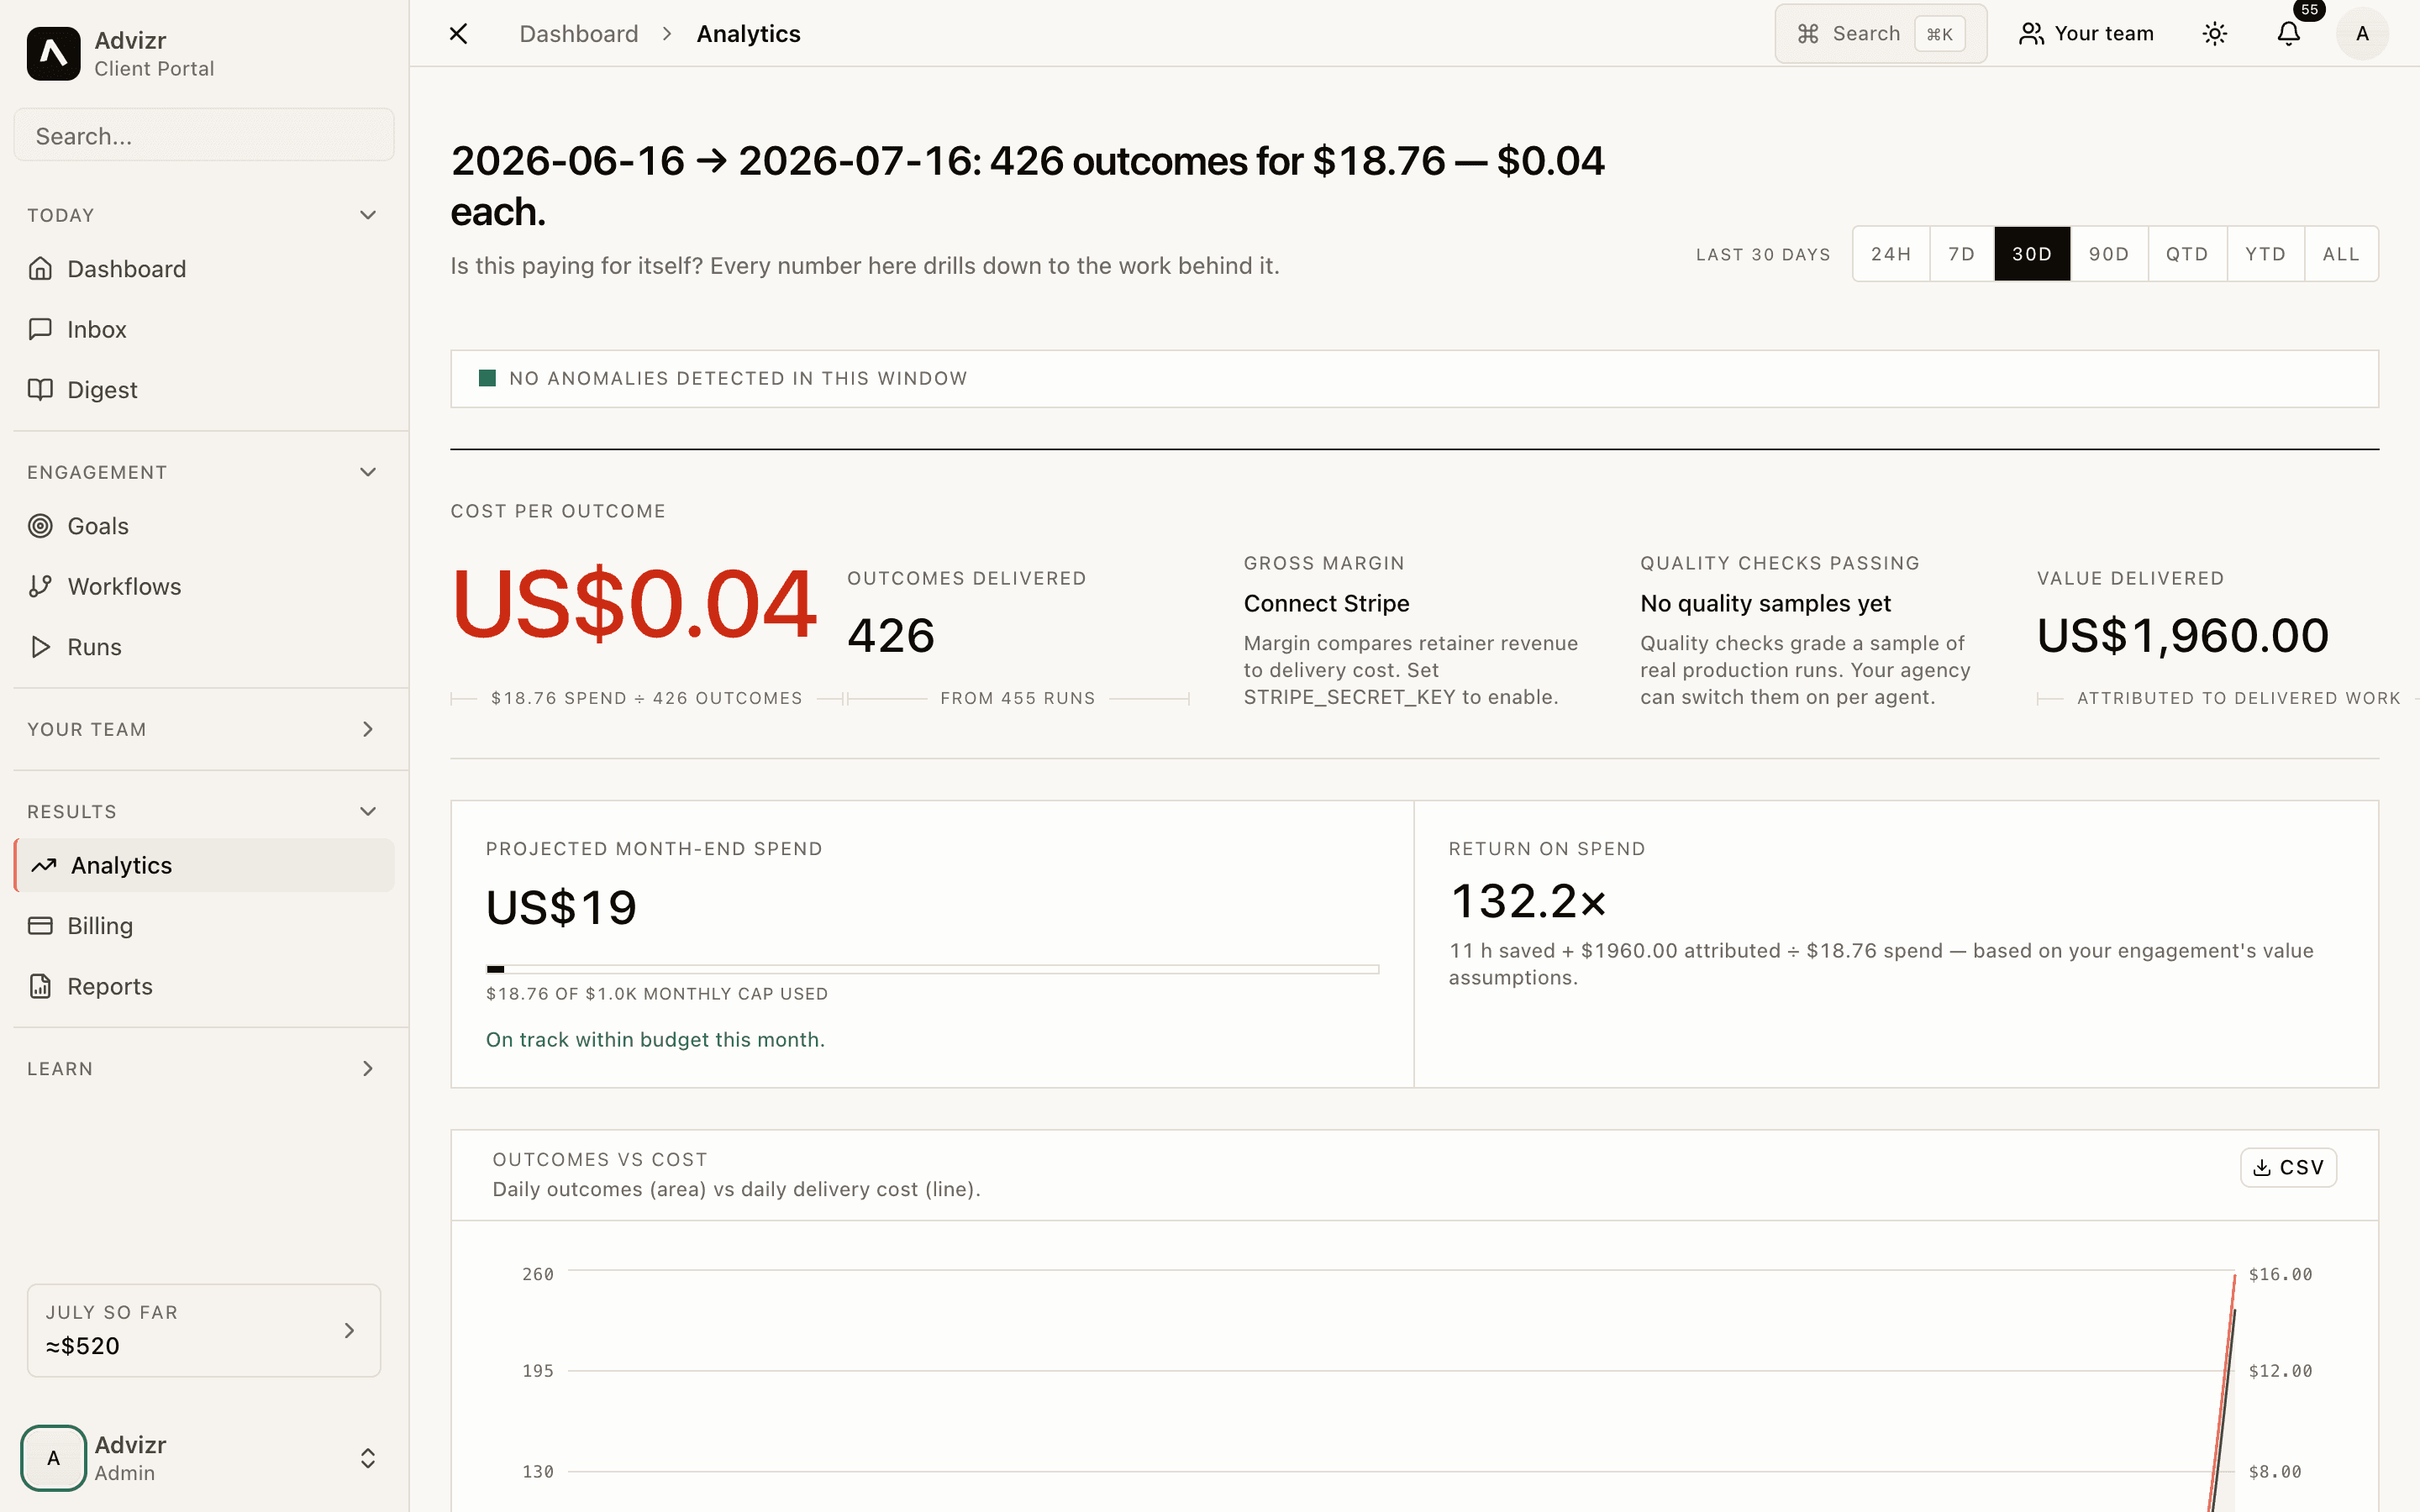Open Runs play icon
Screen dimensions: 2420x1512
coord(40,647)
